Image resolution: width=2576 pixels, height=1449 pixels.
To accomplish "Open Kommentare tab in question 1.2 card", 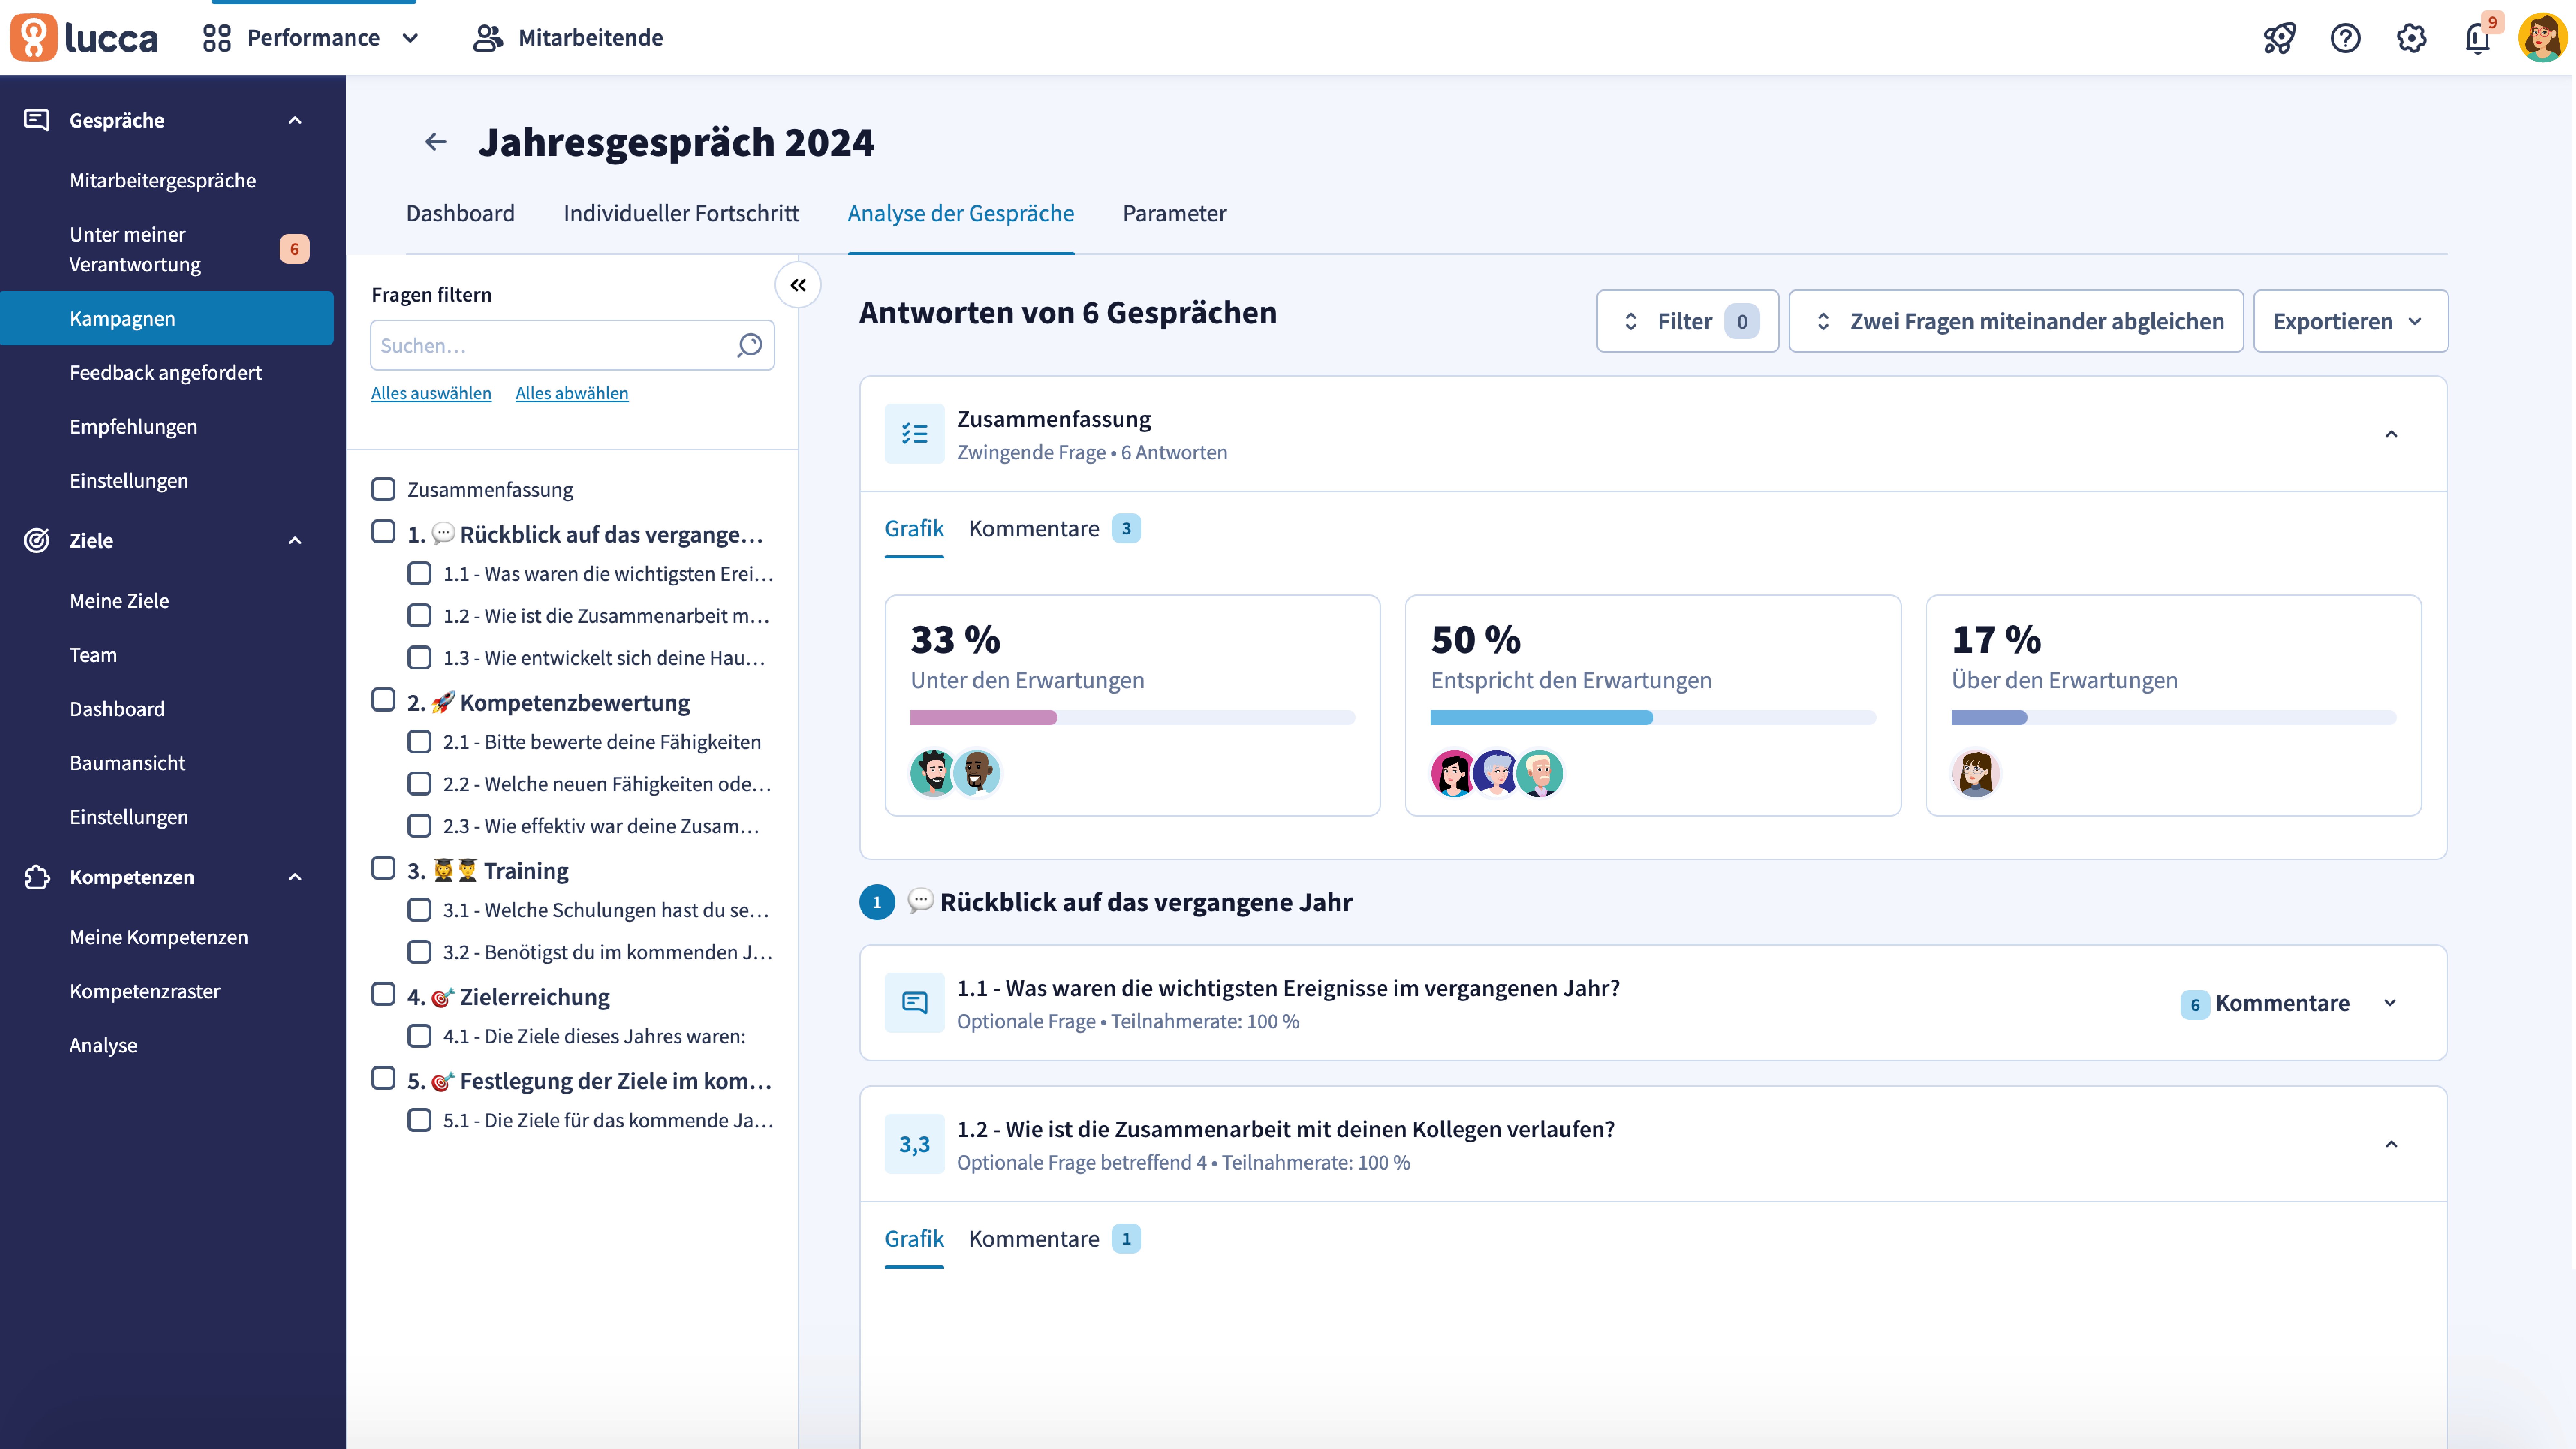I will (1054, 1239).
